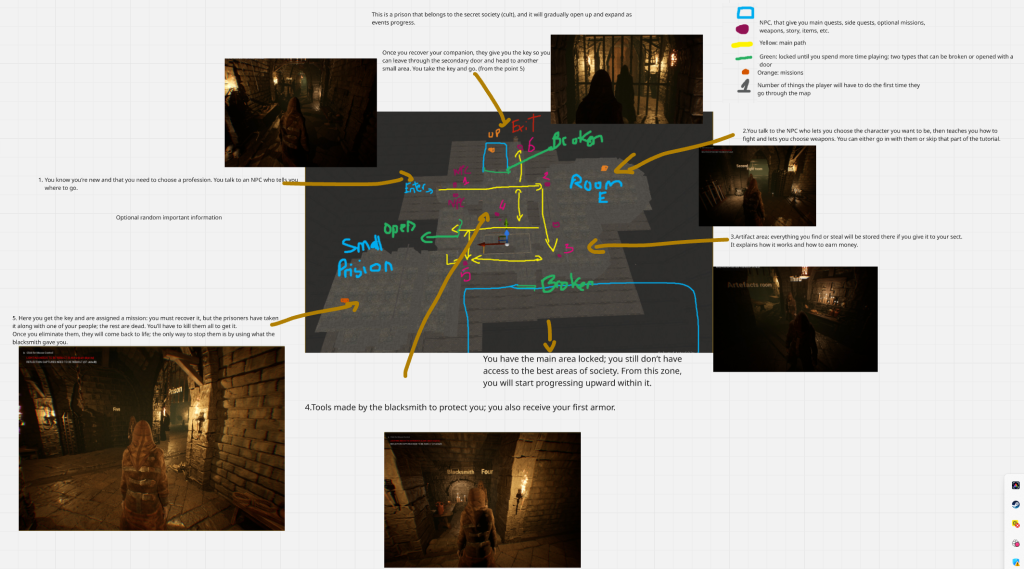Viewport: 1024px width, 569px height.
Task: Open the security shield icon with warning
Action: pyautogui.click(x=1015, y=562)
